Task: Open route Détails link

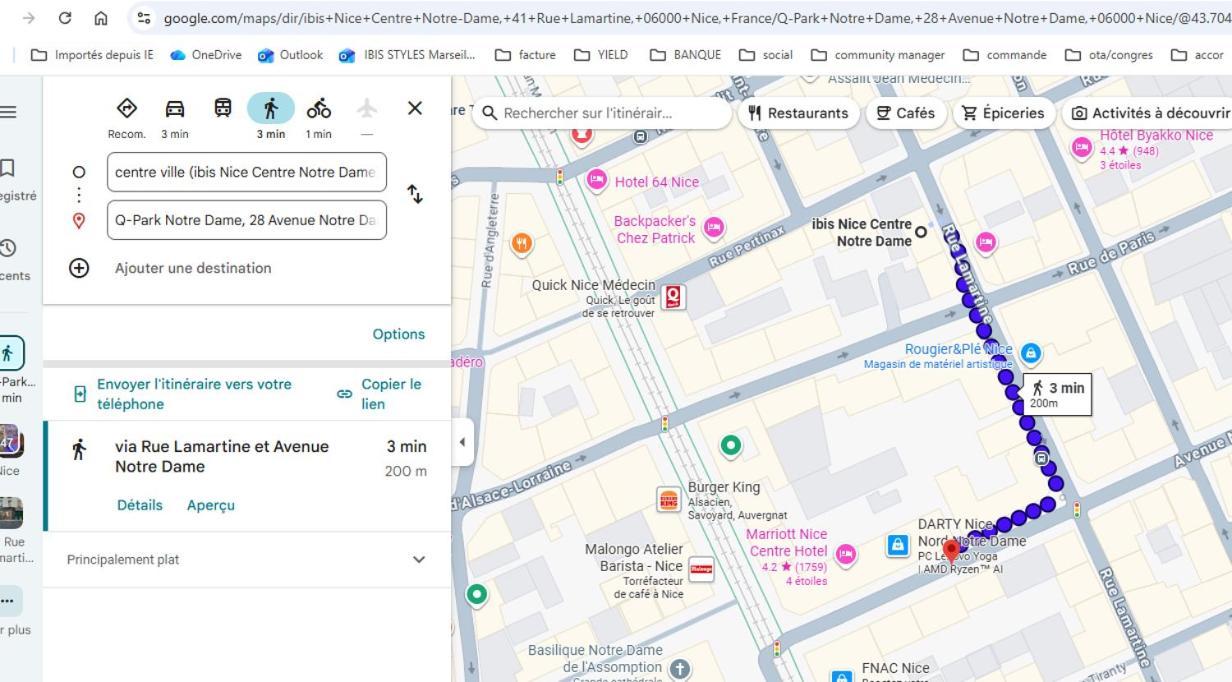Action: pos(139,505)
